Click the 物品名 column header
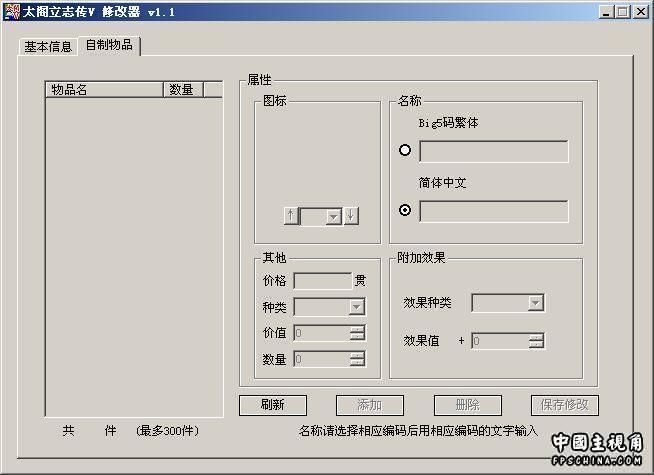 tap(104, 89)
